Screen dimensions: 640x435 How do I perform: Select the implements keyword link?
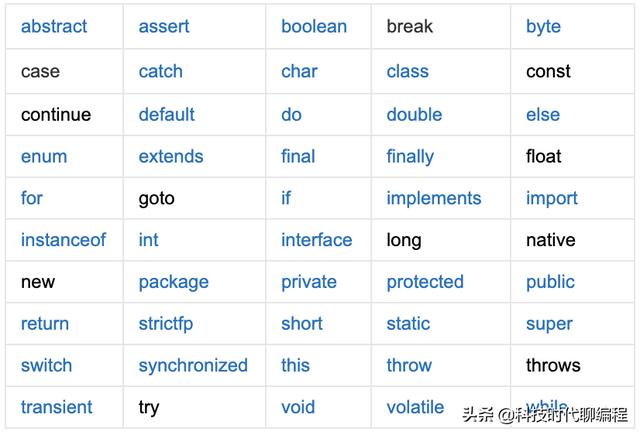coord(434,199)
